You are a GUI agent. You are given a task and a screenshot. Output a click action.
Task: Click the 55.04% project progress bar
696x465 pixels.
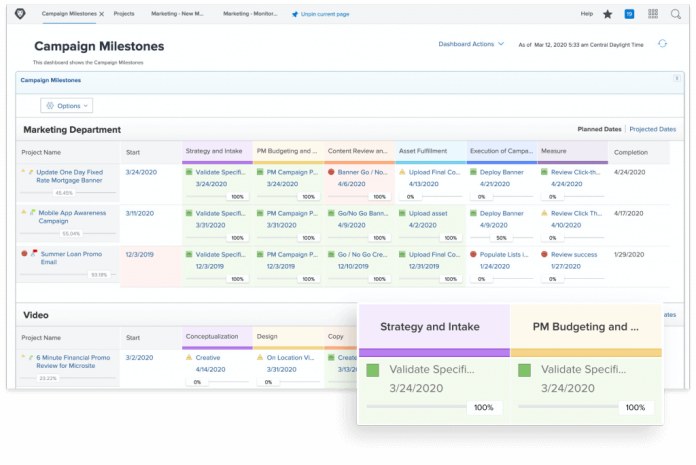tap(67, 233)
